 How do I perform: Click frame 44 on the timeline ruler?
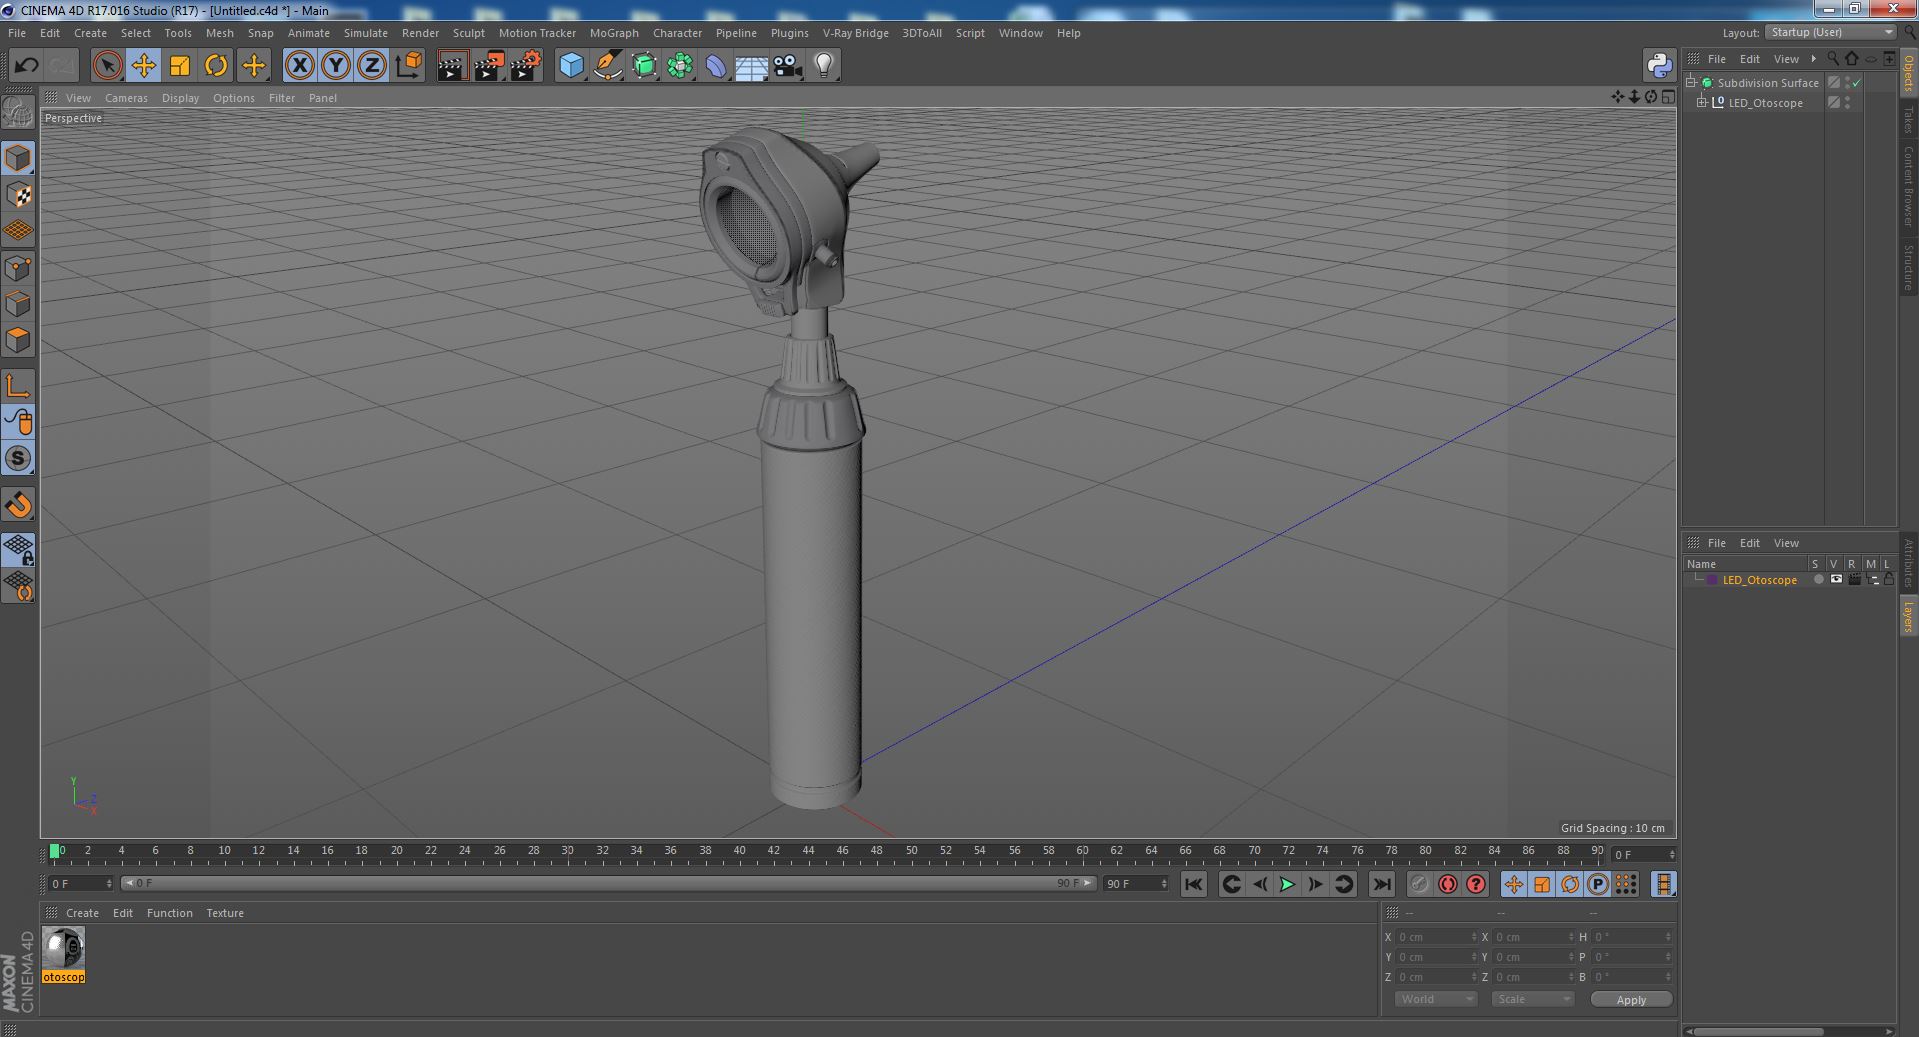[x=808, y=851]
